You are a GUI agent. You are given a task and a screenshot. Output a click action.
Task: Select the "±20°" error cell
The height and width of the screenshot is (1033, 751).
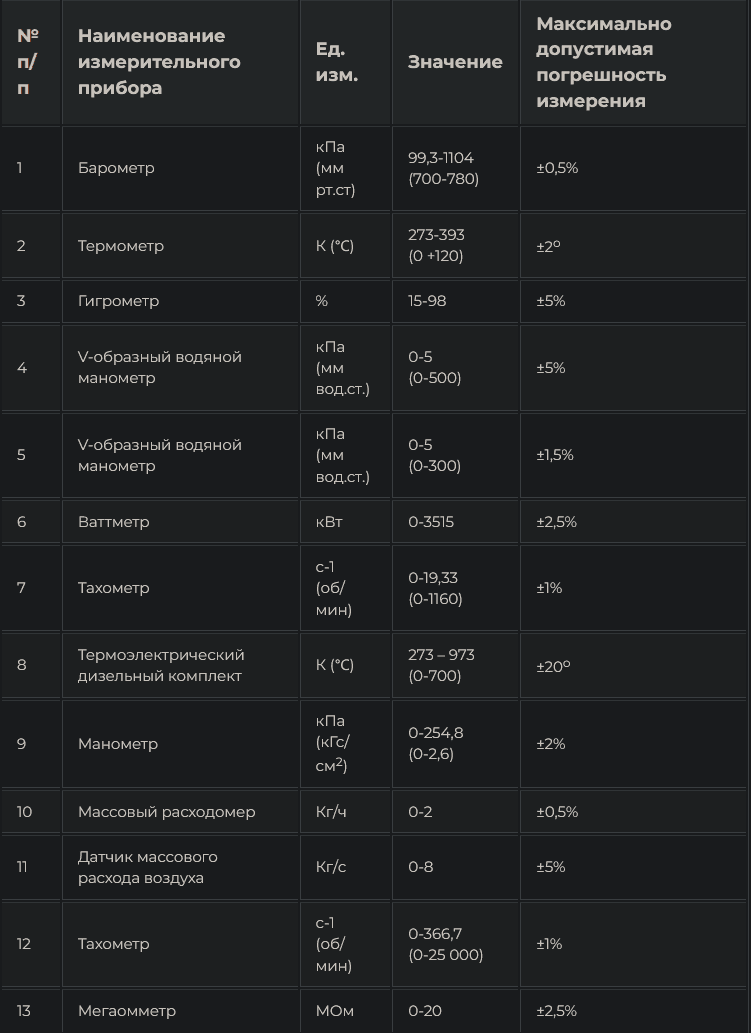pos(553,665)
